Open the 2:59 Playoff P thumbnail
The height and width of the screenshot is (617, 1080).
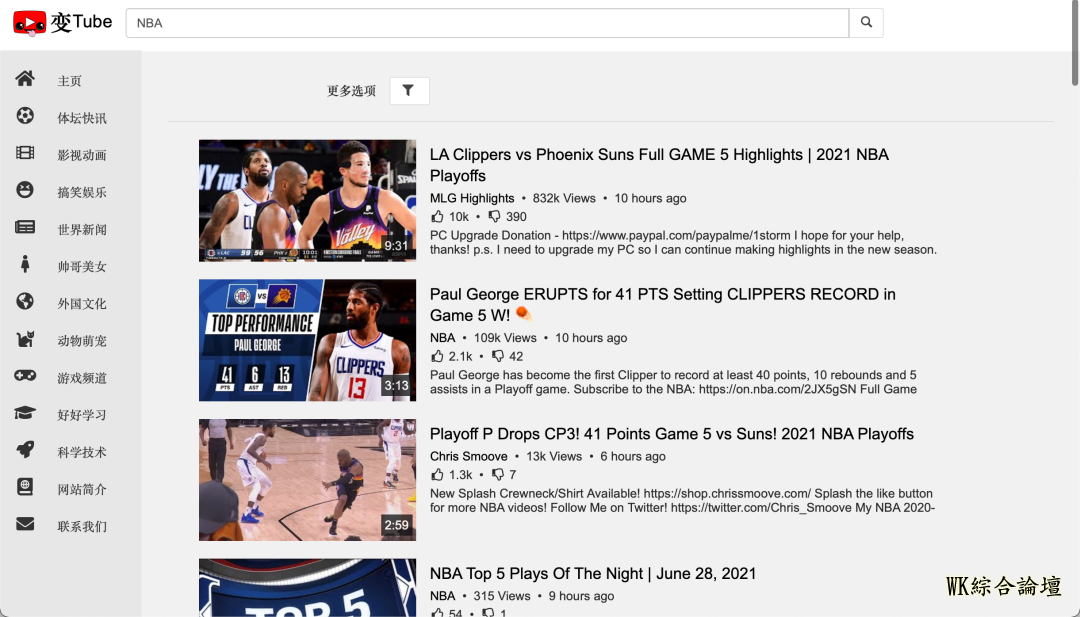(307, 480)
